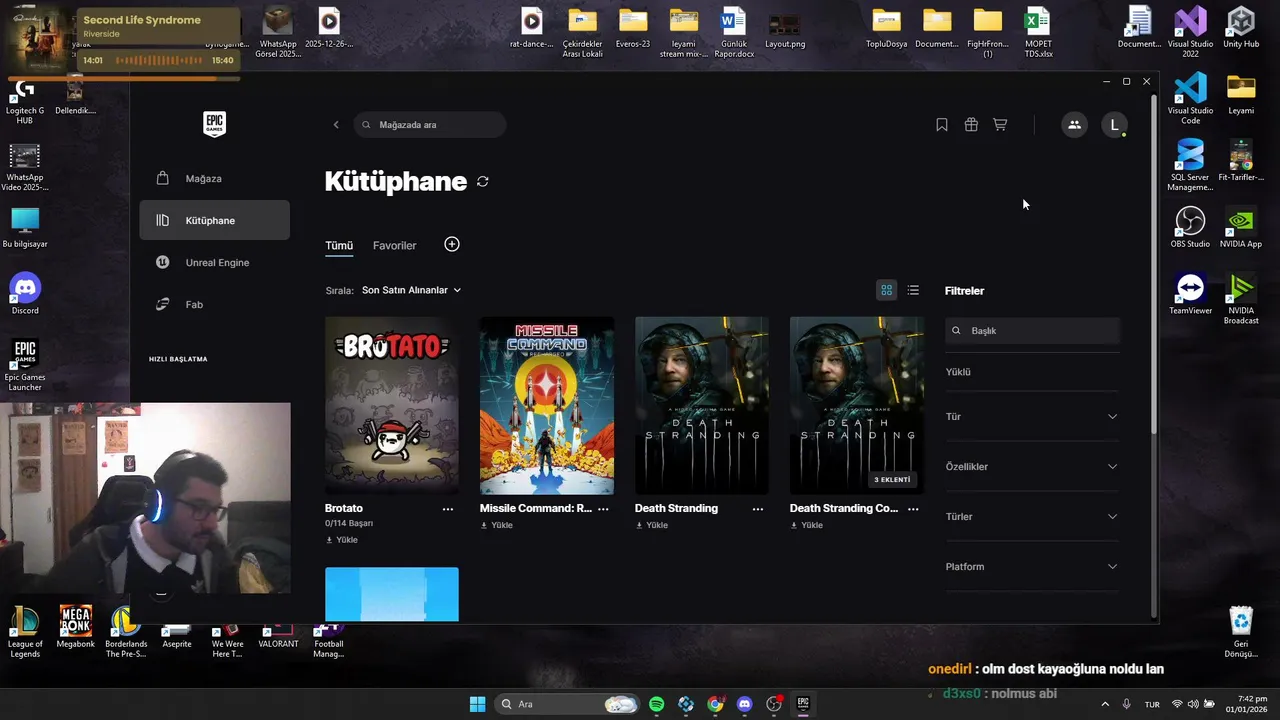
Task: Open the VALORANT desktop shortcut
Action: tap(278, 632)
